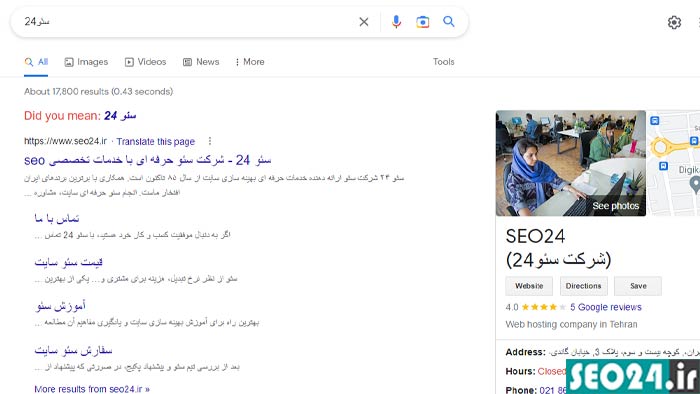Open options dots next to seo24.ir result
The image size is (700, 394).
[210, 141]
